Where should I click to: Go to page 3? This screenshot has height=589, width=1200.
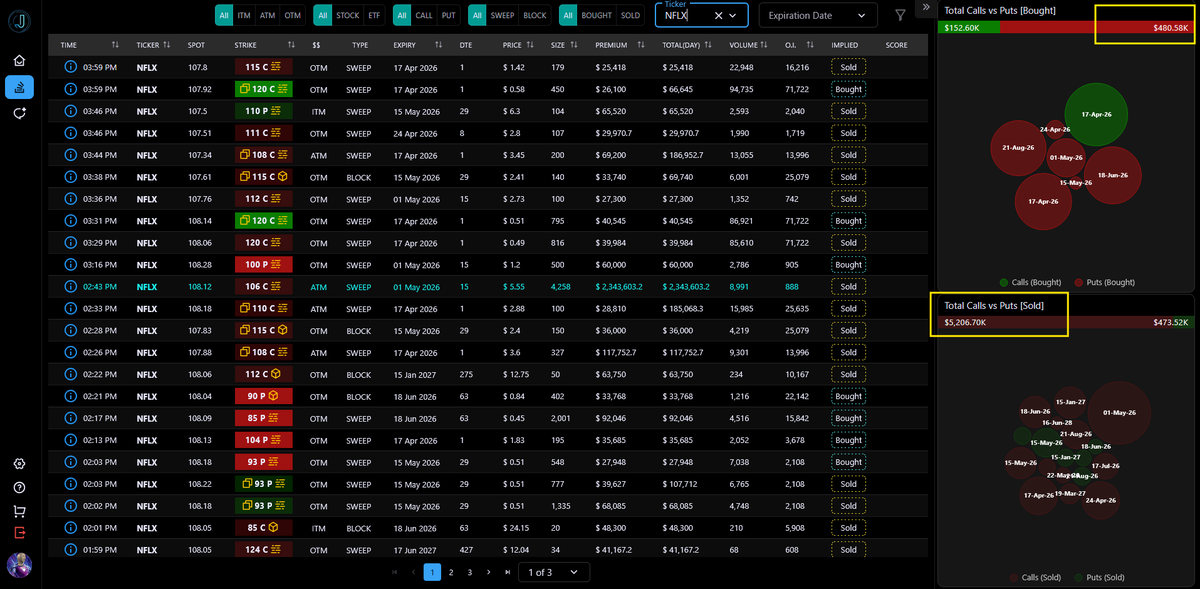click(470, 572)
